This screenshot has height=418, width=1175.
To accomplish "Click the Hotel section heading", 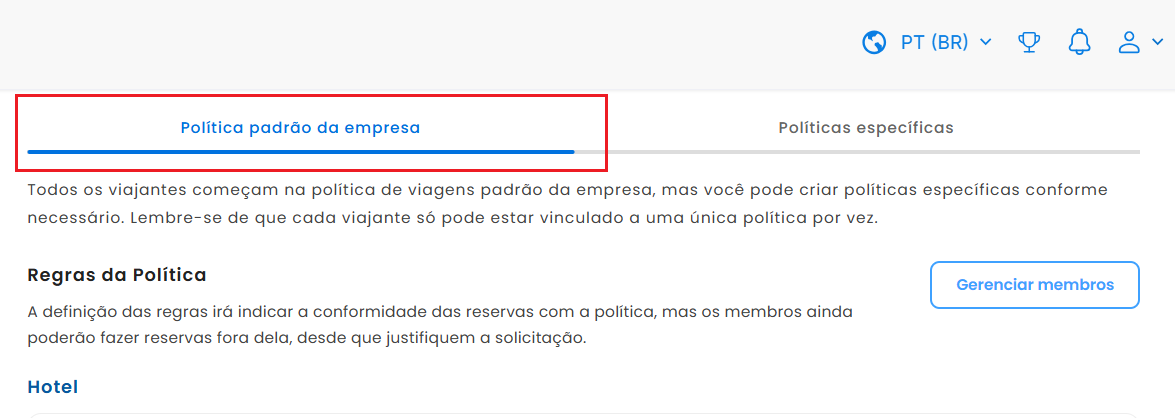I will [x=52, y=387].
